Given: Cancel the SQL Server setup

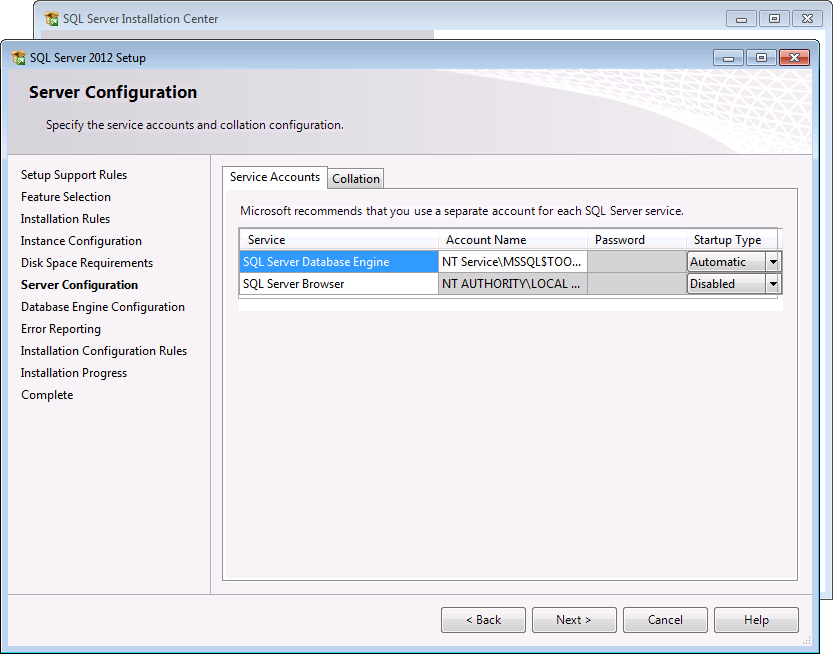Looking at the screenshot, I should (665, 620).
